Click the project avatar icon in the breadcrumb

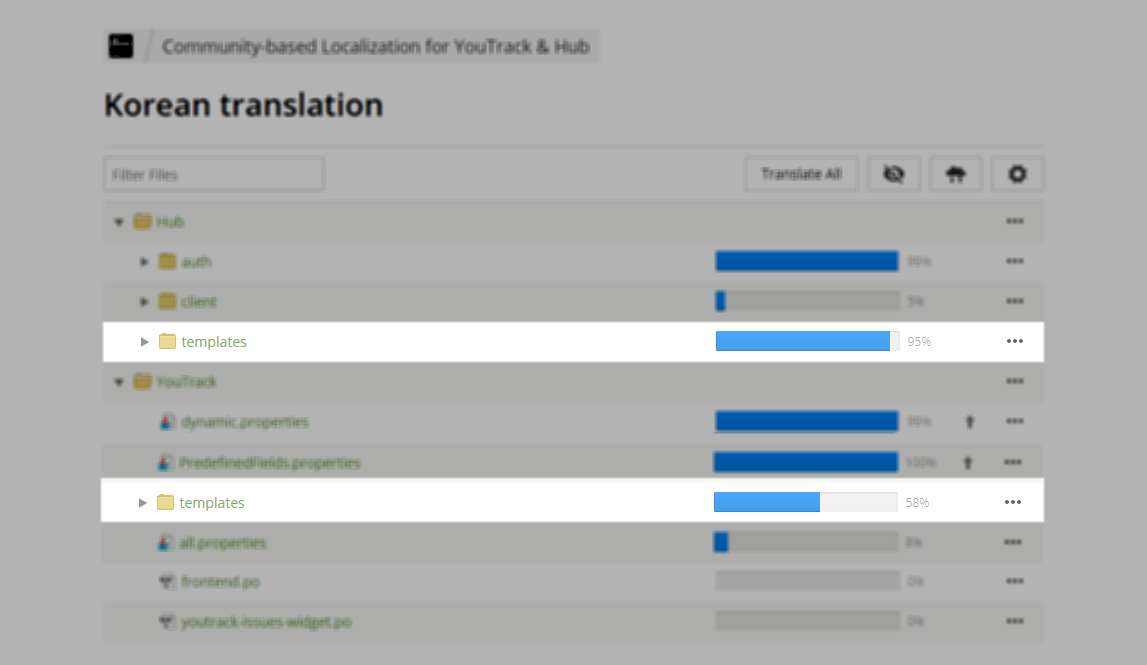click(120, 45)
